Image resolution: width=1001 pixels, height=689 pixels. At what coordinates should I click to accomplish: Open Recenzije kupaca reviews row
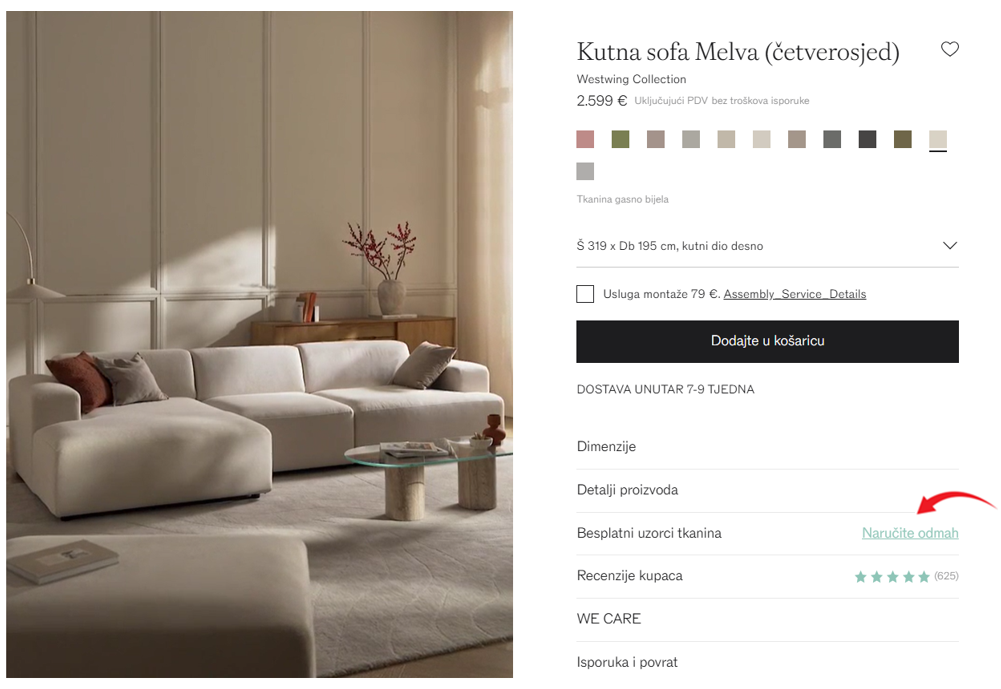767,576
